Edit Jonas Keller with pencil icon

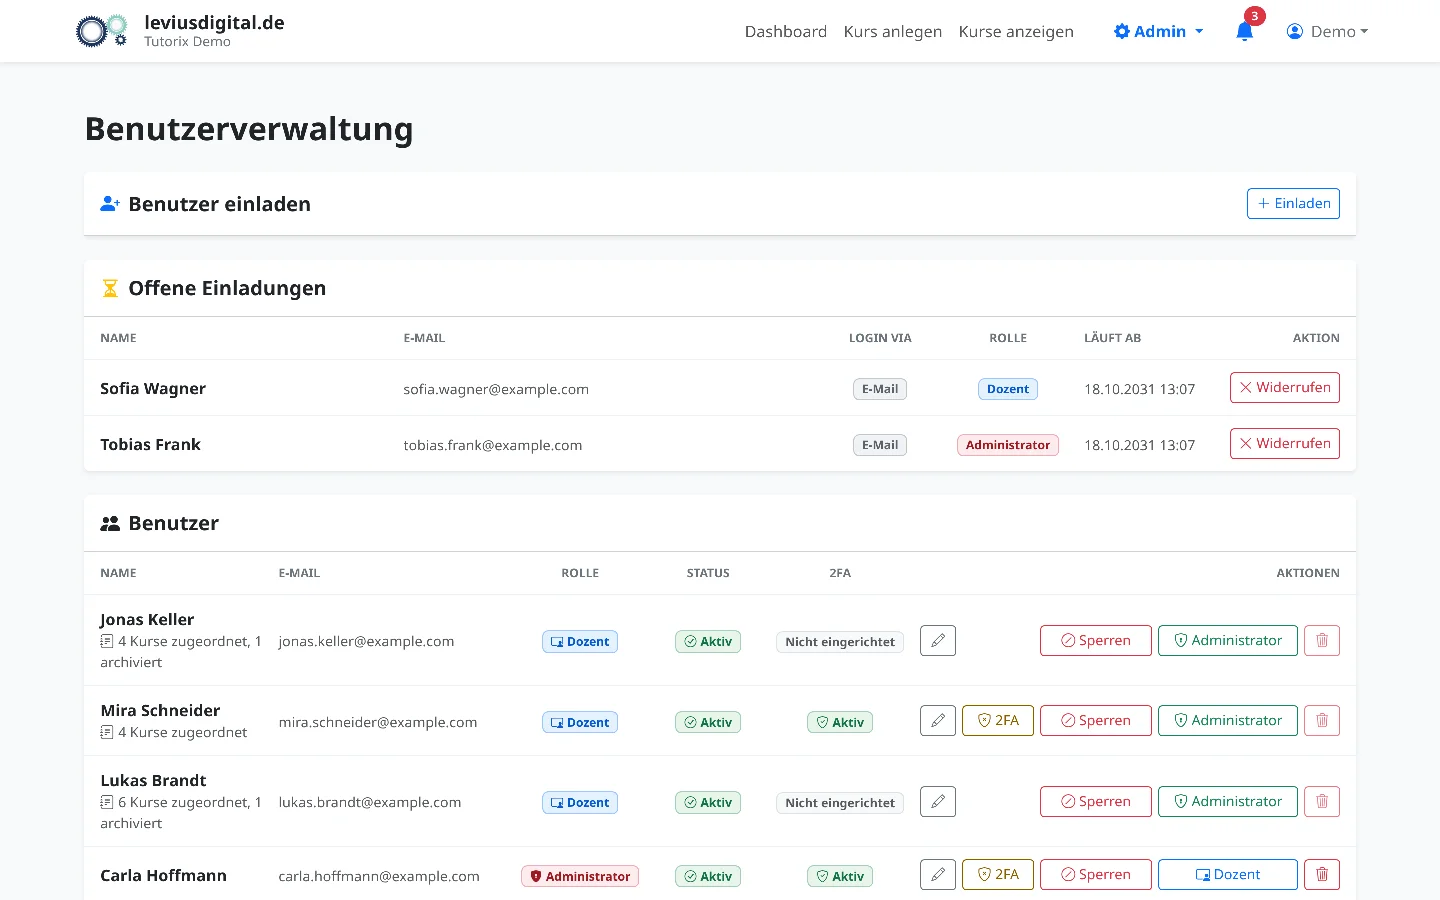(x=938, y=640)
